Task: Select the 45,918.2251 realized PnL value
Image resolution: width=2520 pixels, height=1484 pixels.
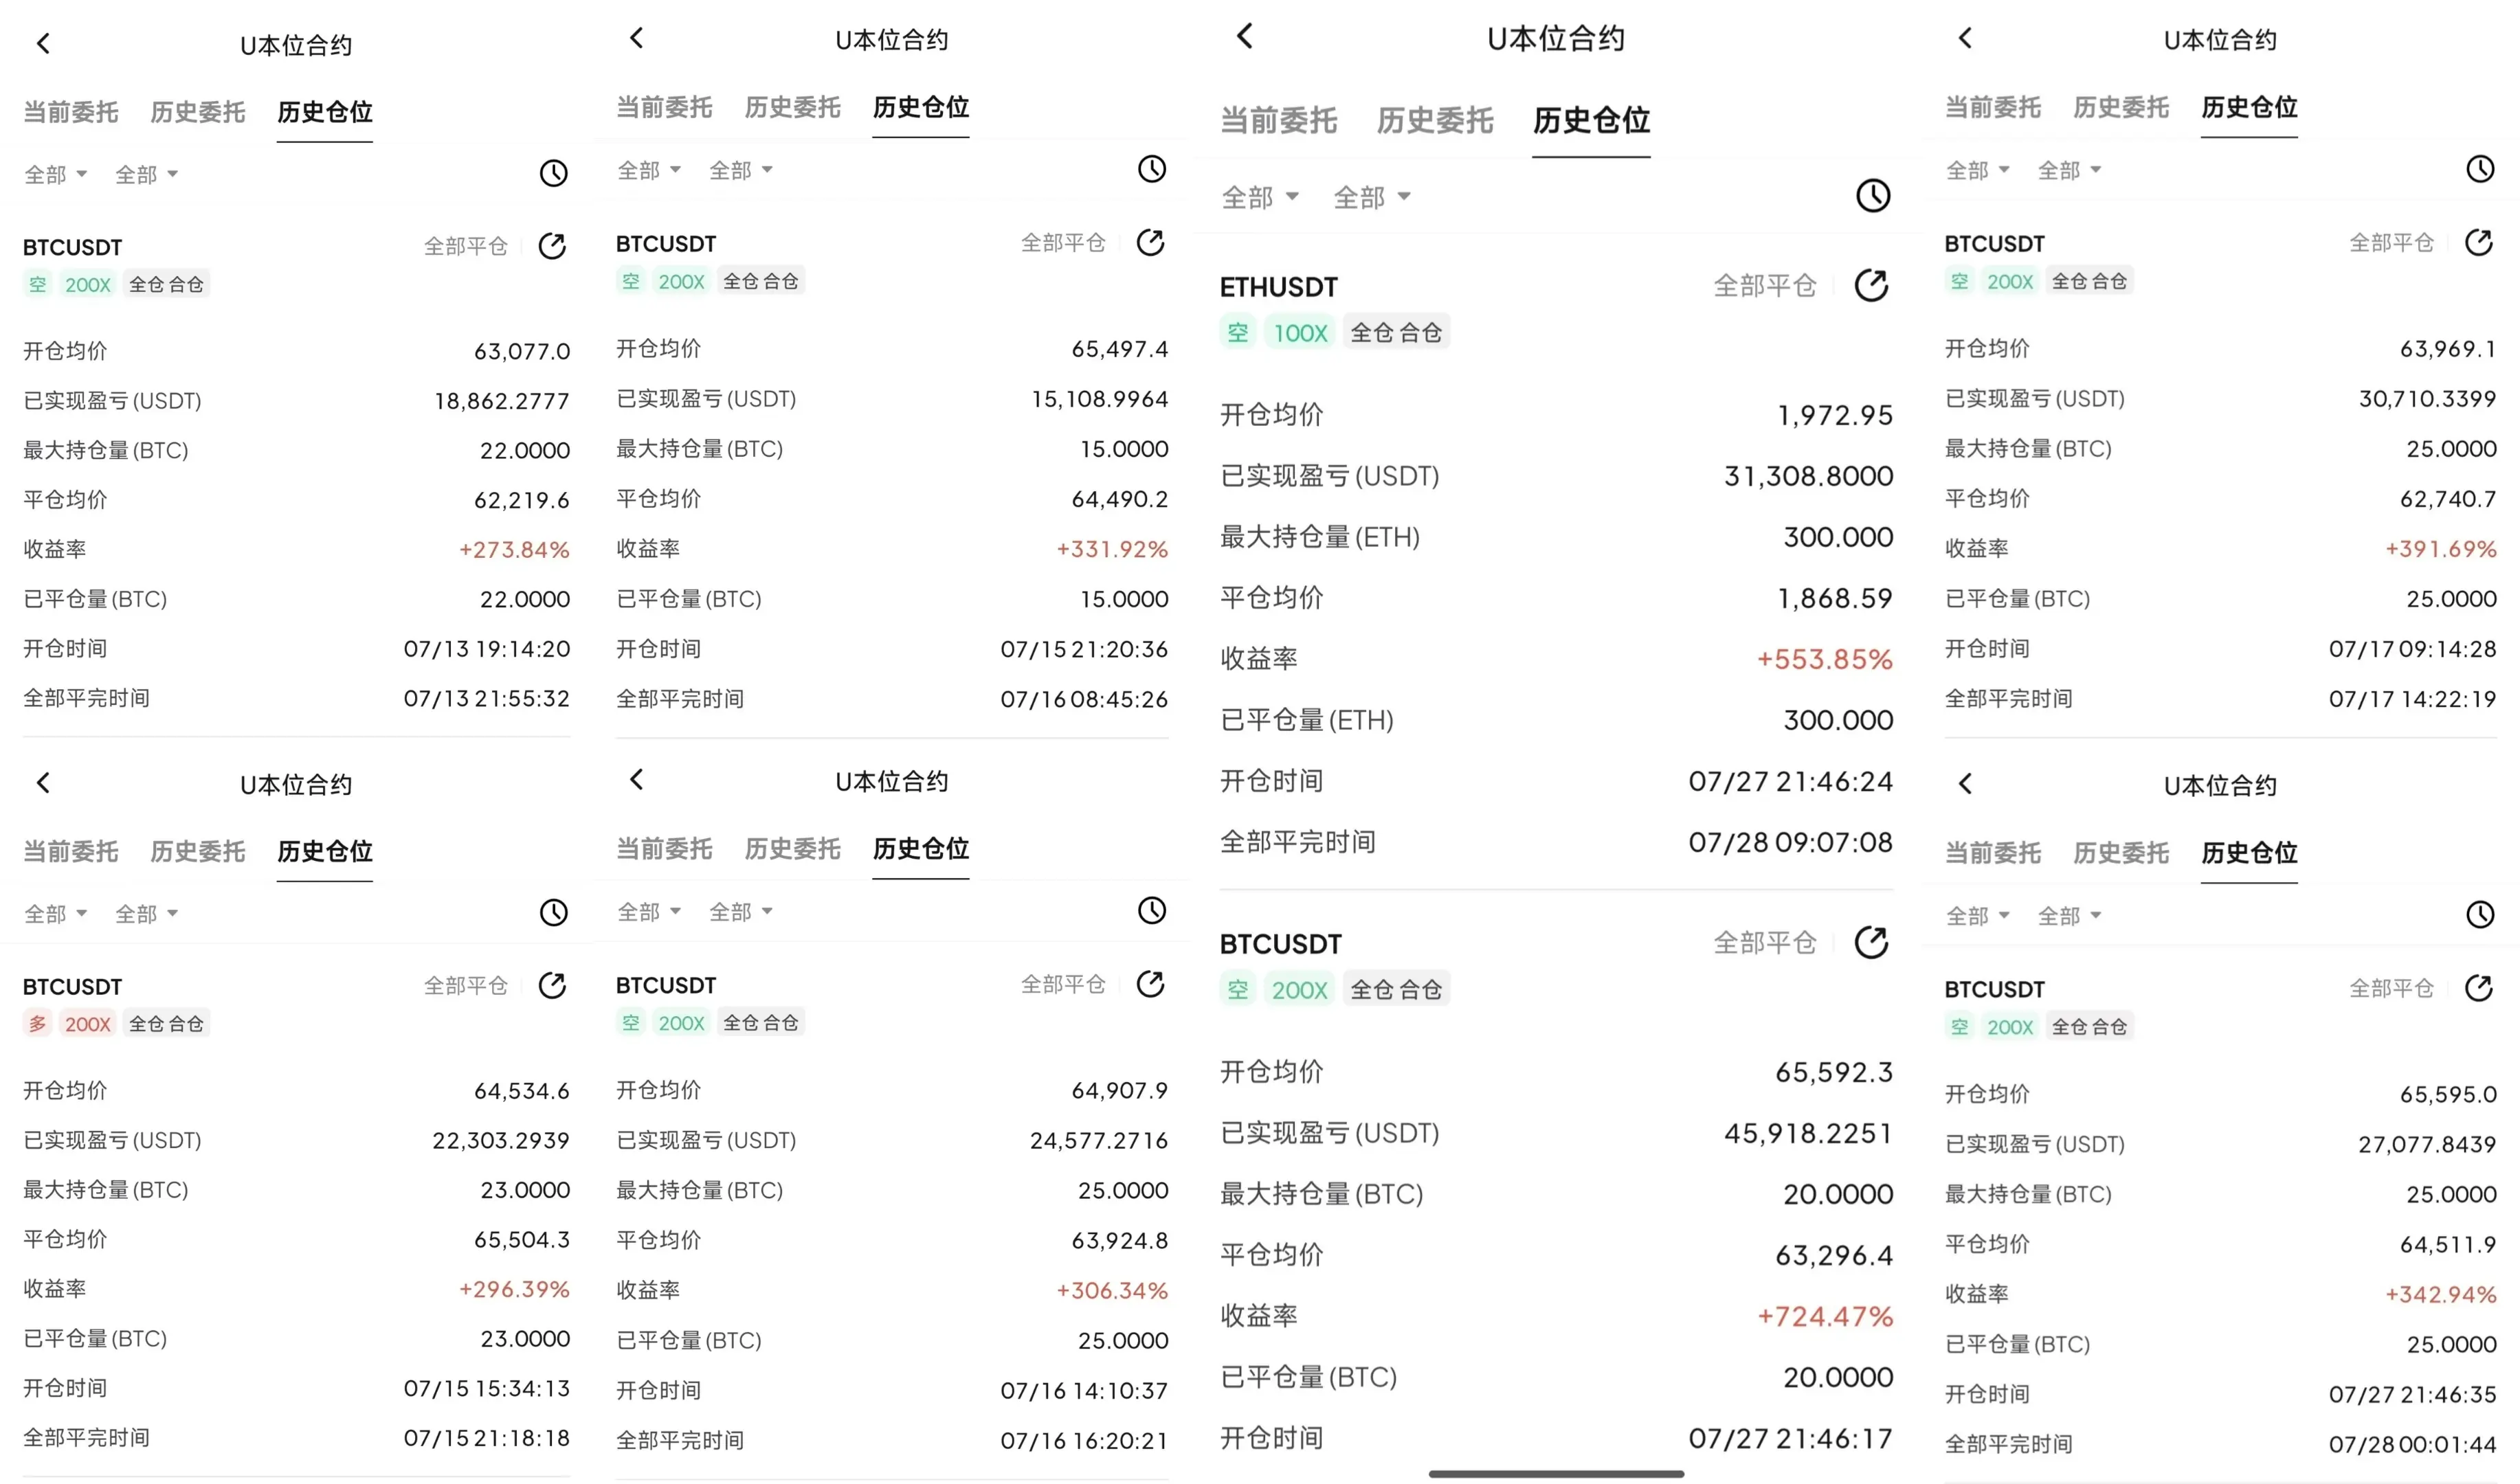Action: click(1808, 1133)
